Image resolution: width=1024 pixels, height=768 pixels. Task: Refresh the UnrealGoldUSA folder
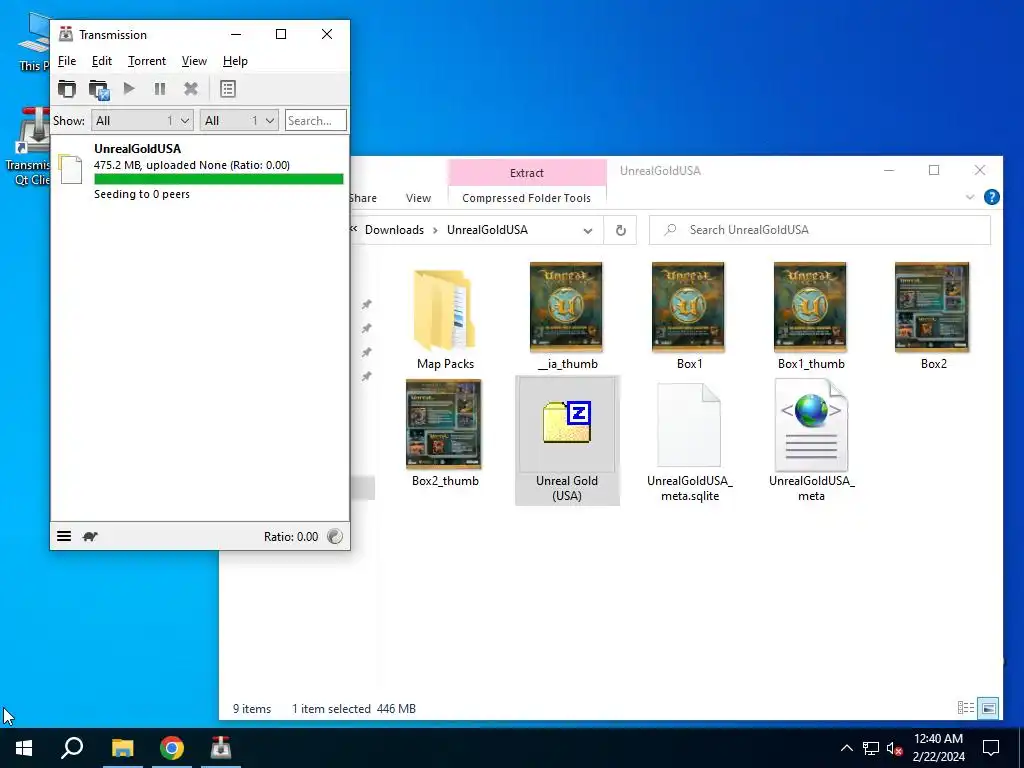pos(620,231)
